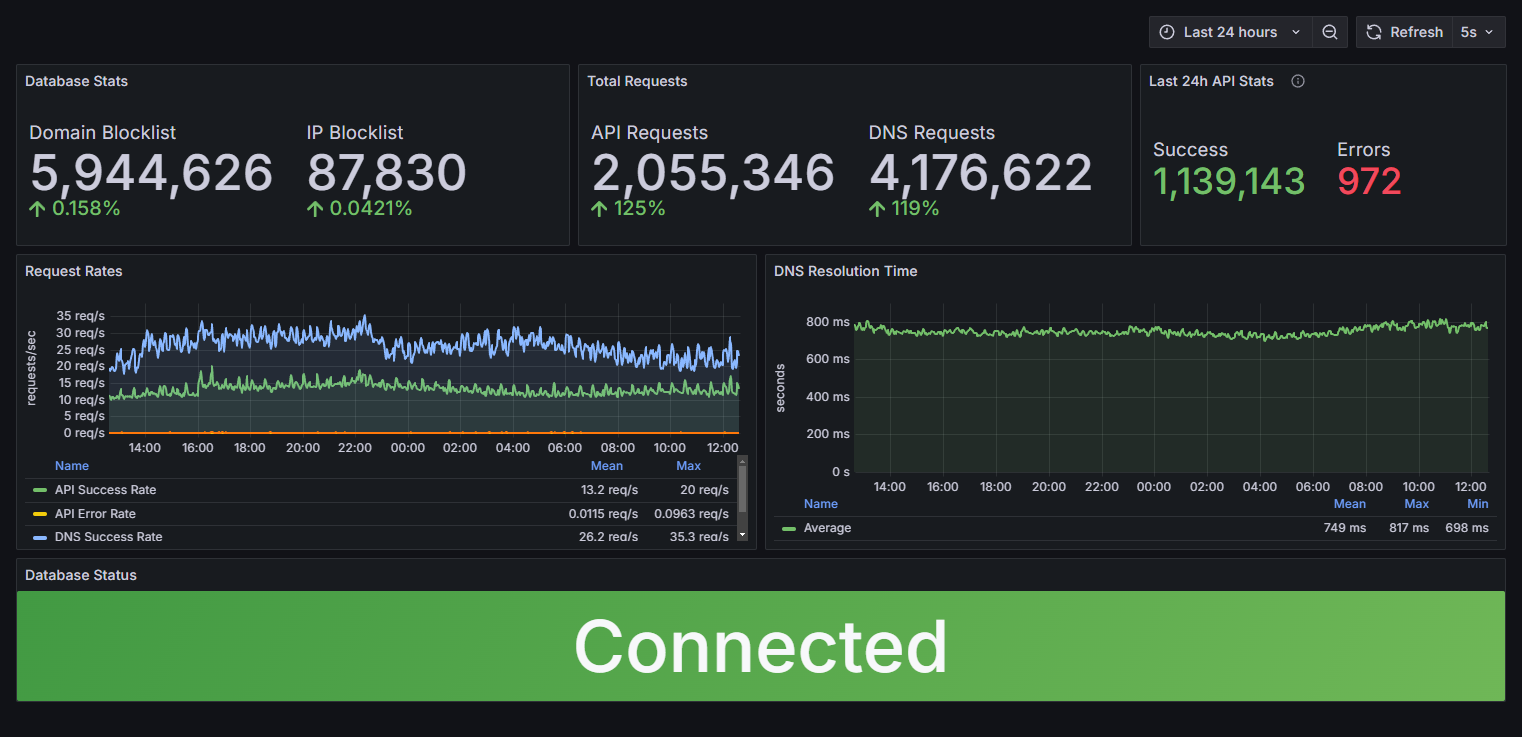Screen dimensions: 1522x737
Task: Open the Database Stats panel title
Action: pos(76,81)
